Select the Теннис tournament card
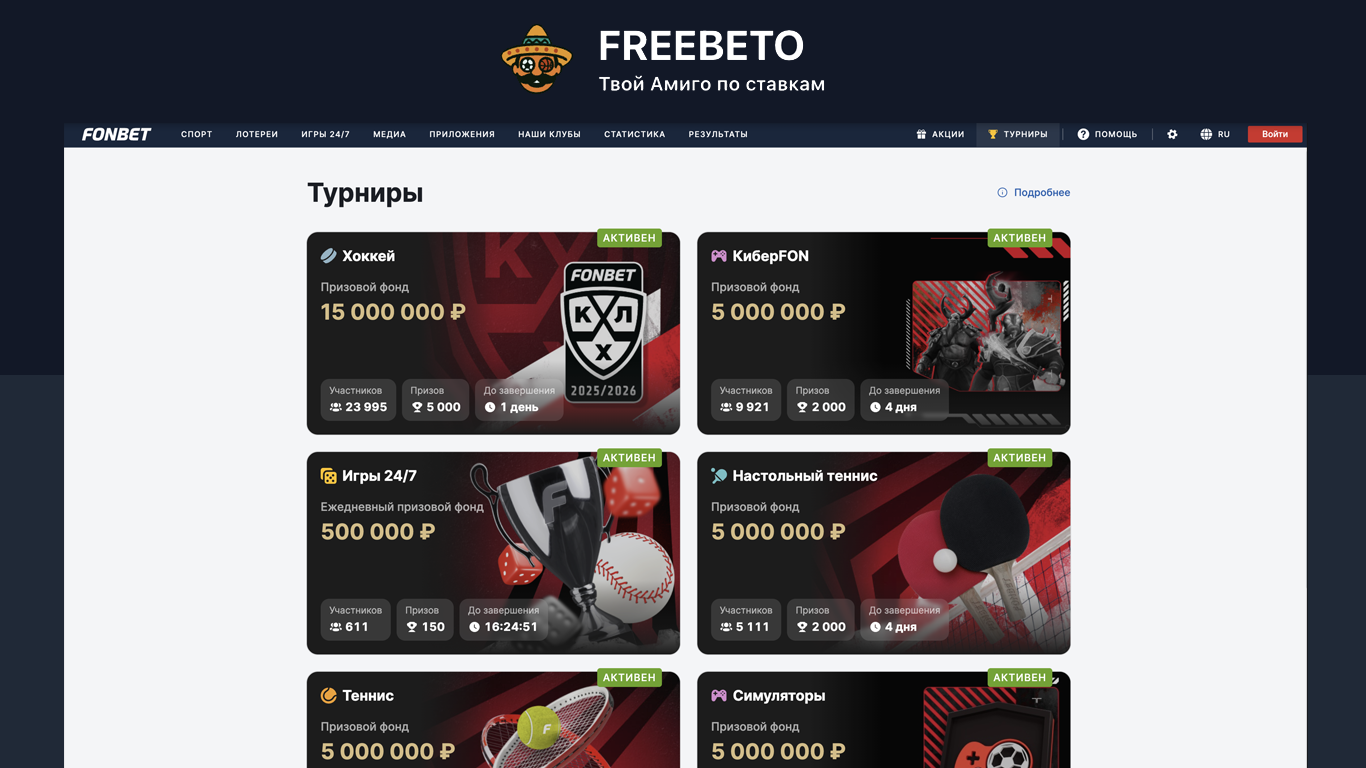 [x=493, y=720]
